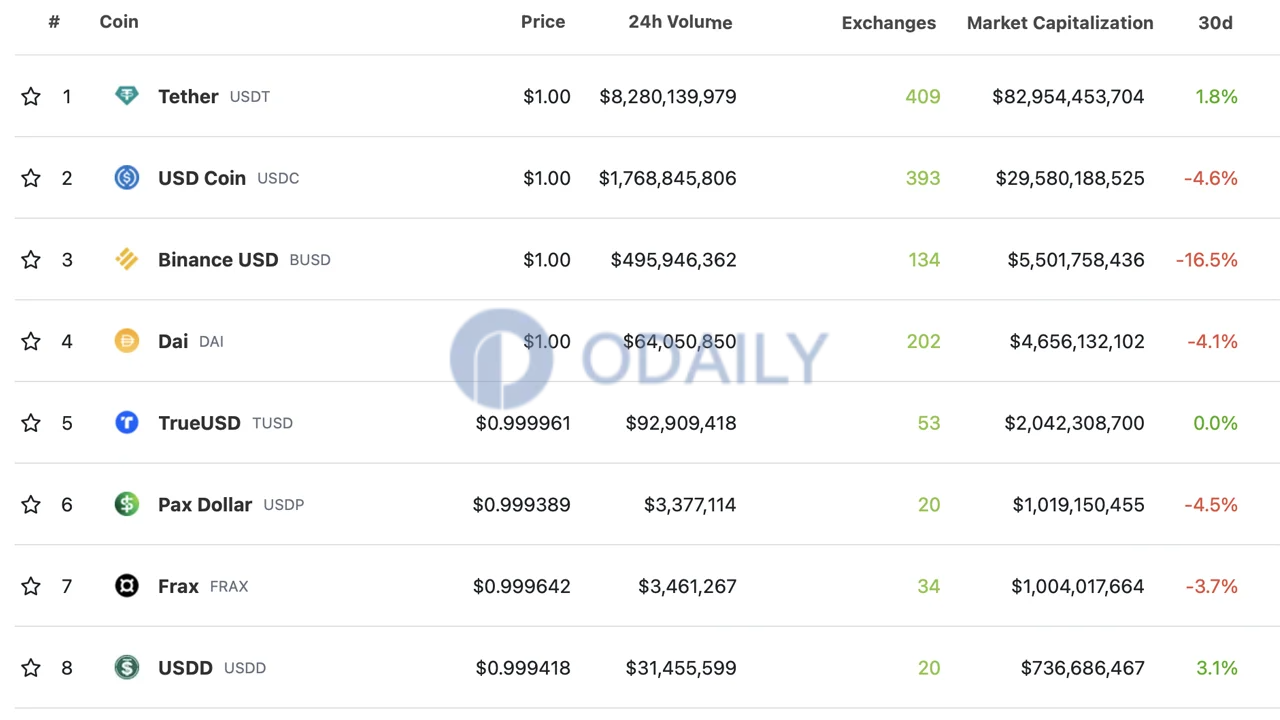Click the USD Coin logo icon
The width and height of the screenshot is (1280, 720).
click(127, 178)
